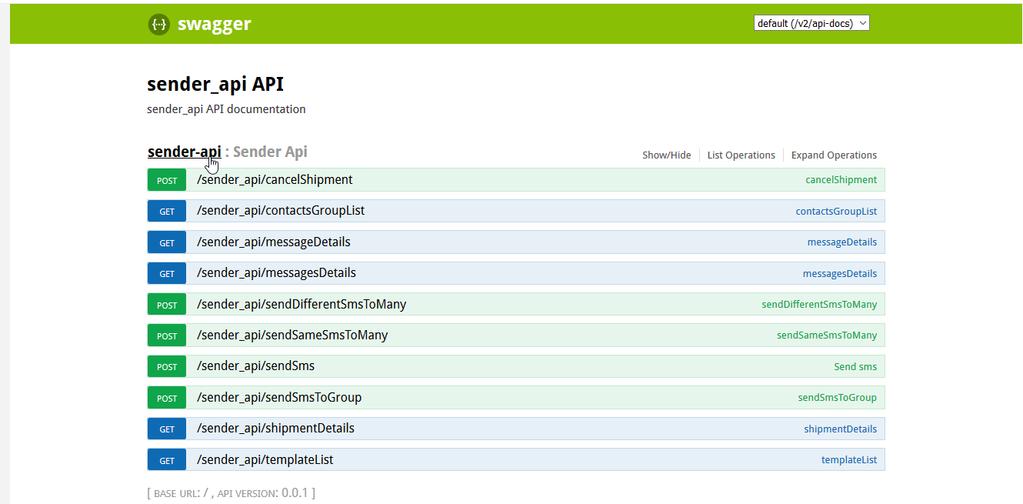Expand the /sender_api/sendDifferentSmsToMany path
The height and width of the screenshot is (504, 1023).
(x=301, y=304)
